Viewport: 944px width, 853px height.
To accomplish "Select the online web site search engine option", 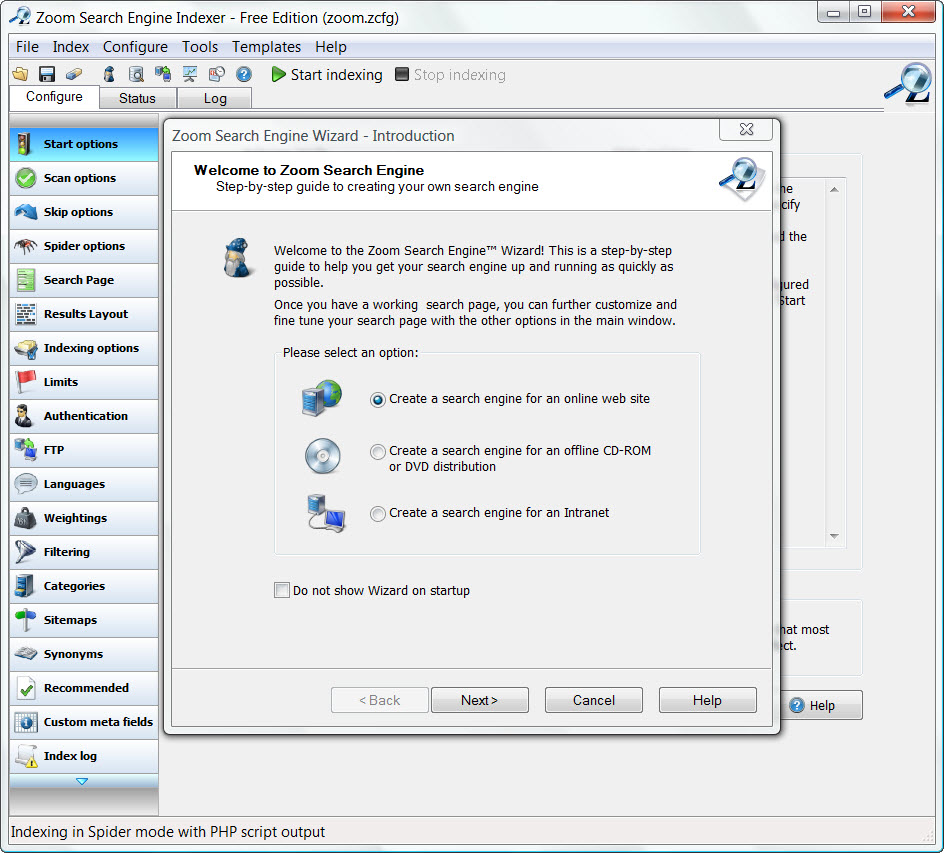I will click(x=377, y=399).
